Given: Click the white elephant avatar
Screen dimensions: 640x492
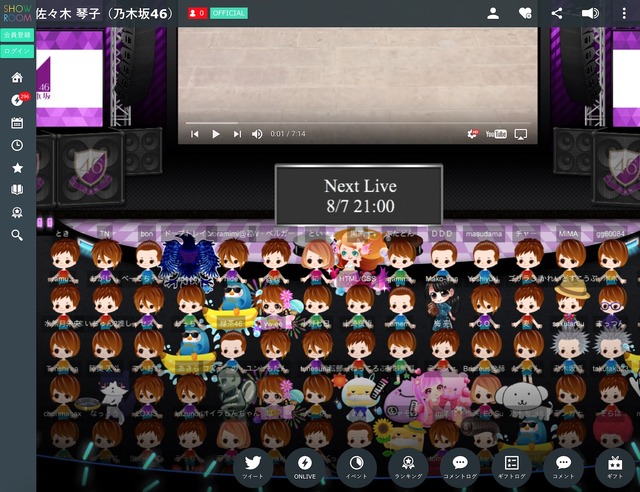Looking at the screenshot, I should (522, 399).
